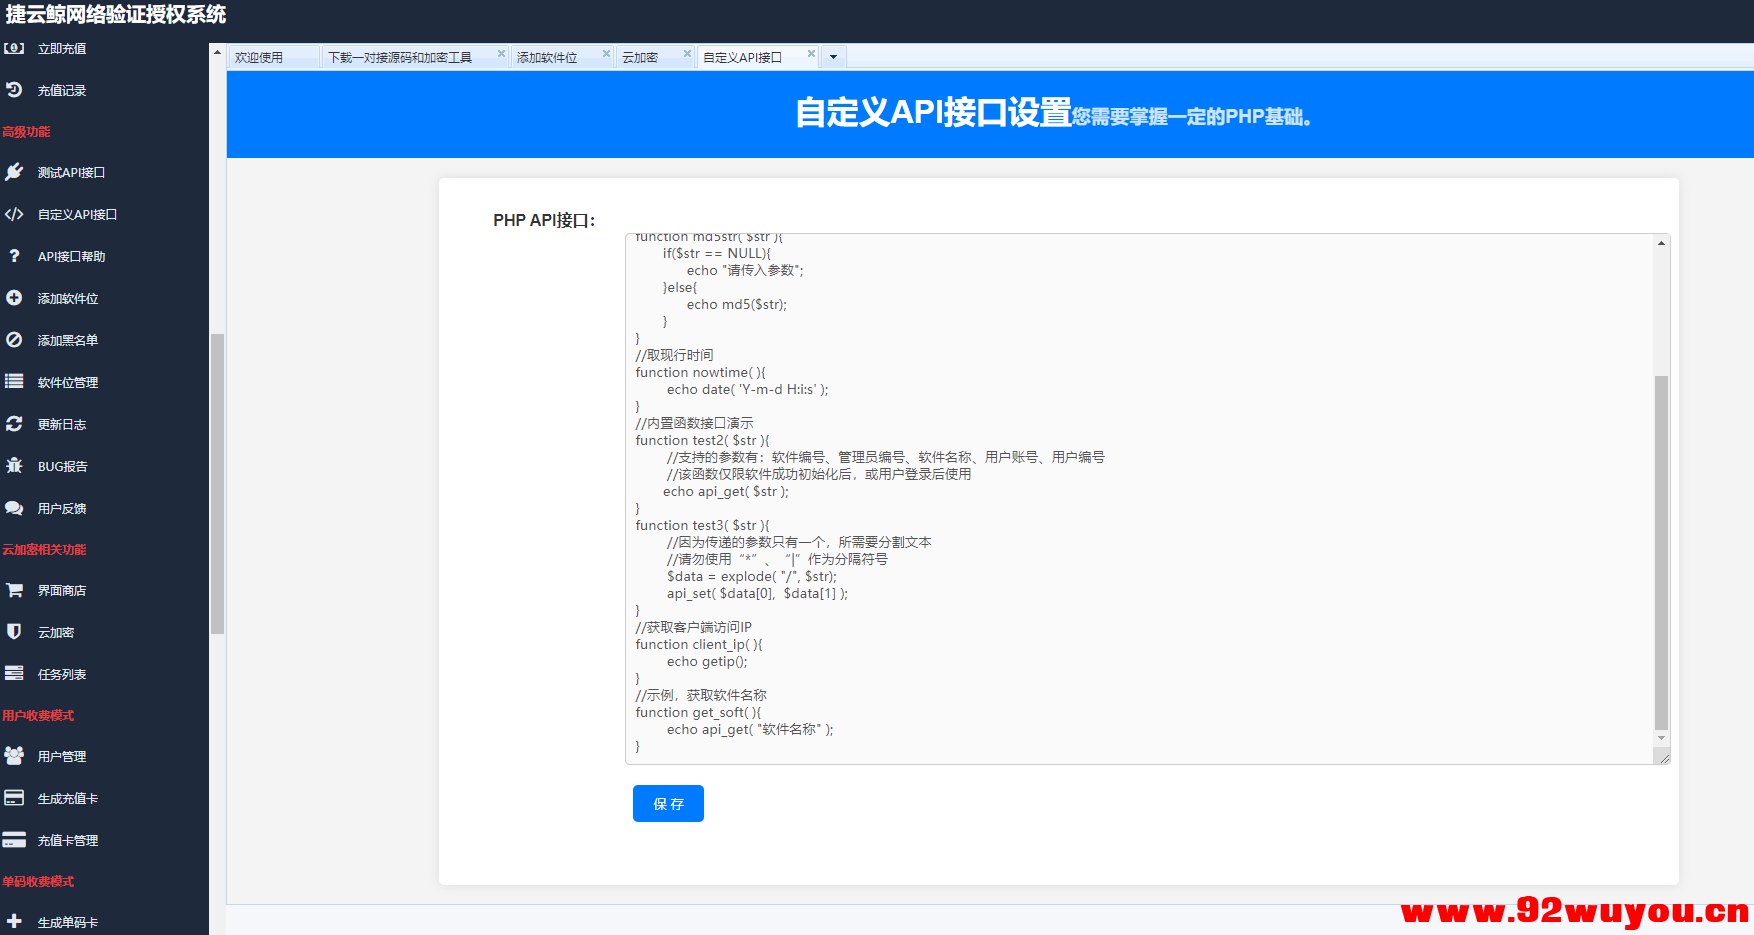Click the 保存 button
This screenshot has height=935, width=1754.
click(667, 803)
